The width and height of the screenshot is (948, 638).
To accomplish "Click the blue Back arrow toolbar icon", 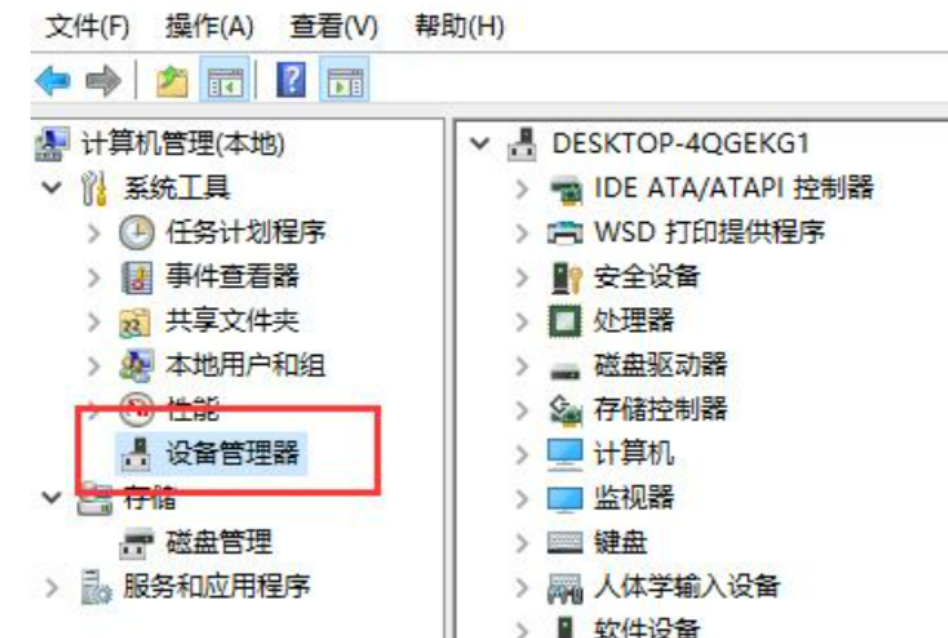I will click(53, 81).
